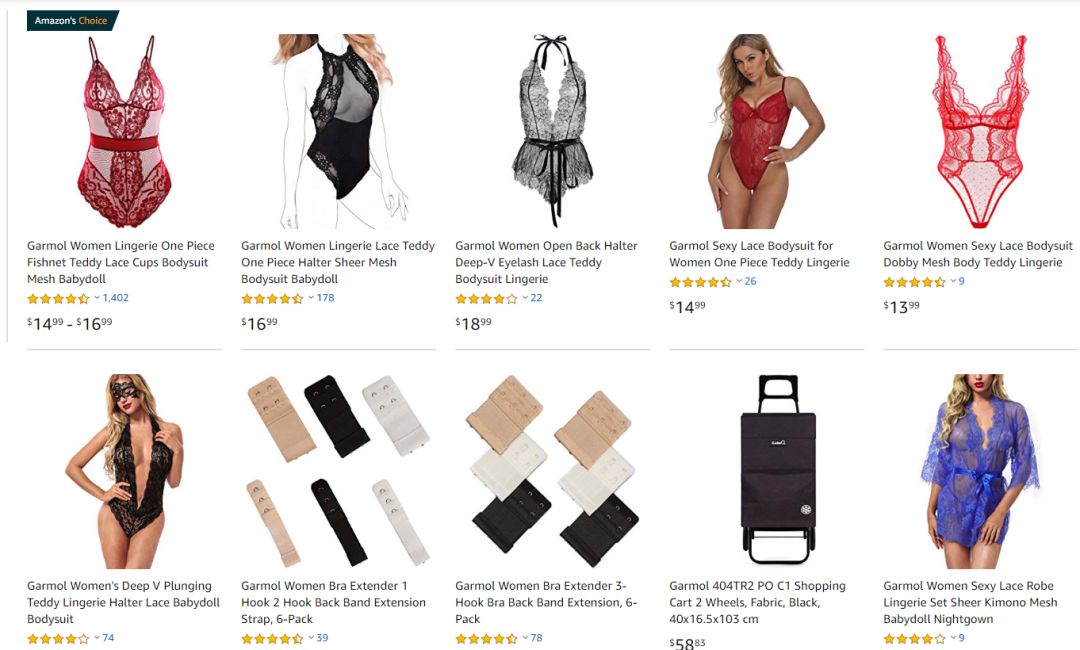Open the 22 reviews count link

[x=537, y=297]
